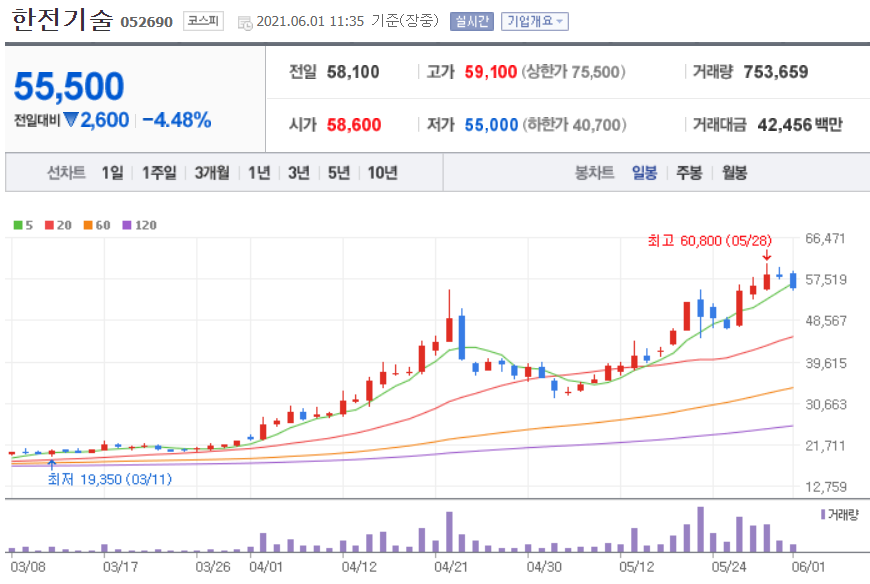Click the 최고 60,800 (05/28) annotation
This screenshot has height=584, width=870.
(709, 241)
